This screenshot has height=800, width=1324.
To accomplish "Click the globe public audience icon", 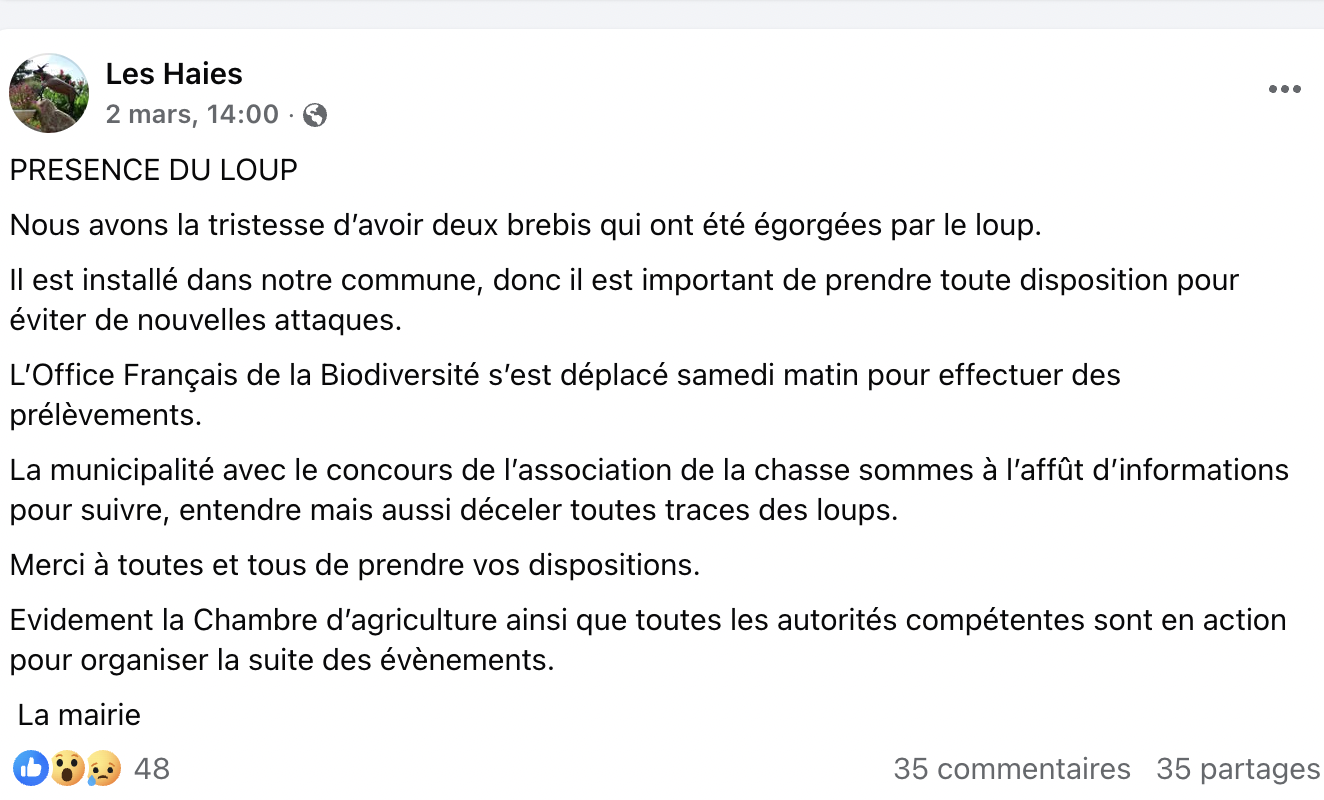I will pyautogui.click(x=315, y=116).
